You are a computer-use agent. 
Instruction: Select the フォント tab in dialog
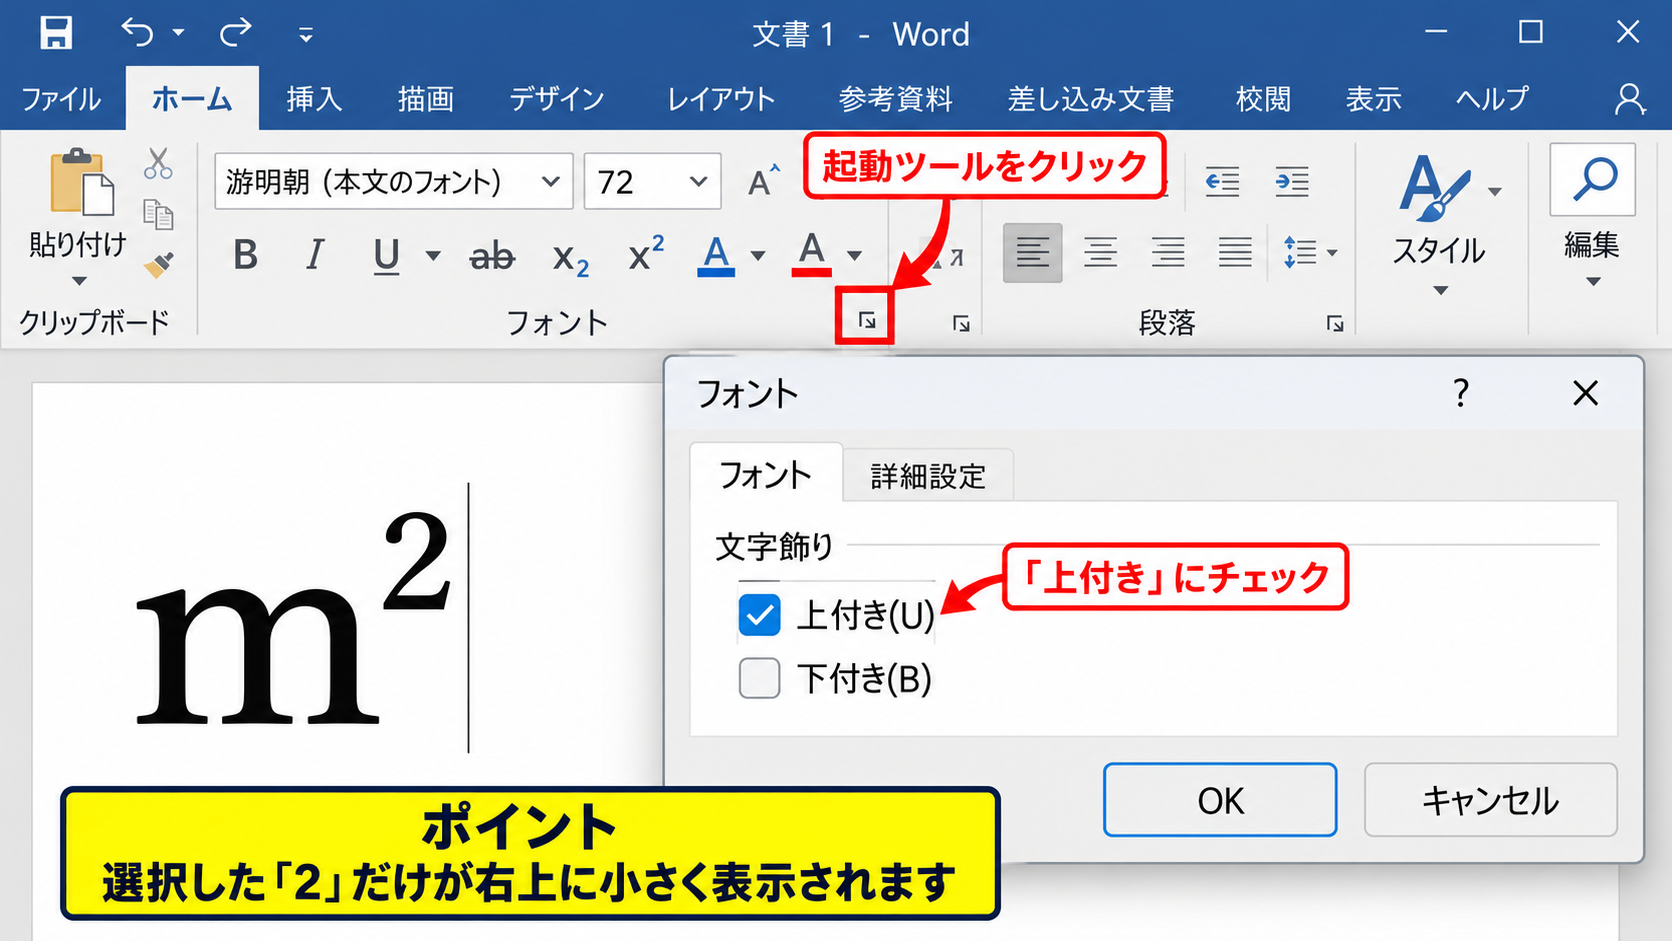(766, 475)
